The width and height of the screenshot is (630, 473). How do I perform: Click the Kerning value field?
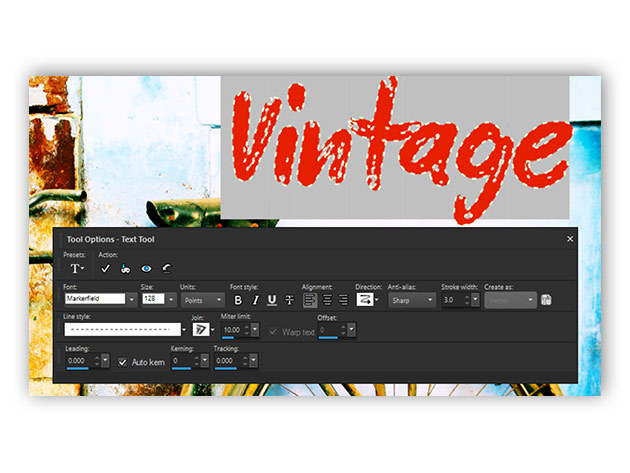(x=183, y=360)
